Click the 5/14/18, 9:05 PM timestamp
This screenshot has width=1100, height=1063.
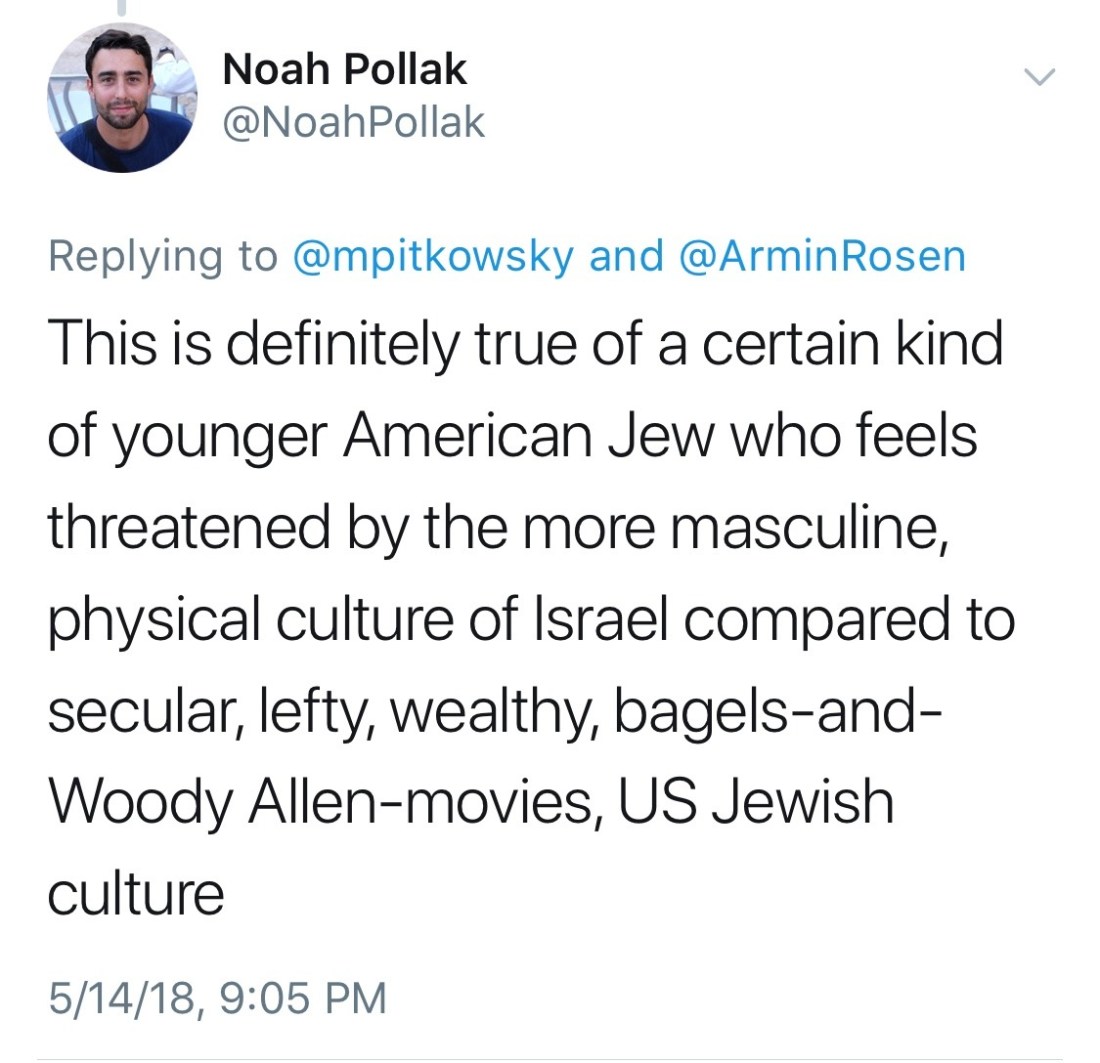[216, 999]
